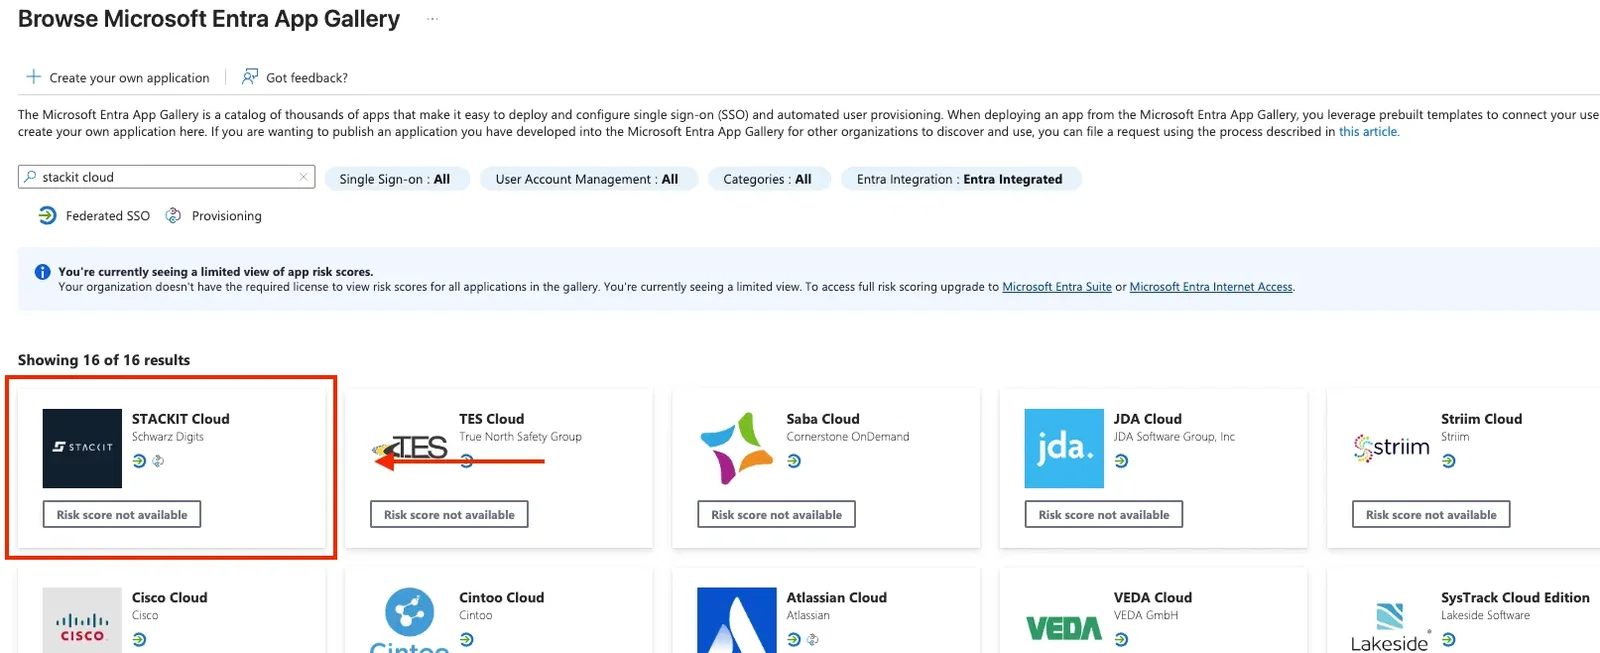
Task: Select the JDA Cloud app title
Action: (1148, 419)
